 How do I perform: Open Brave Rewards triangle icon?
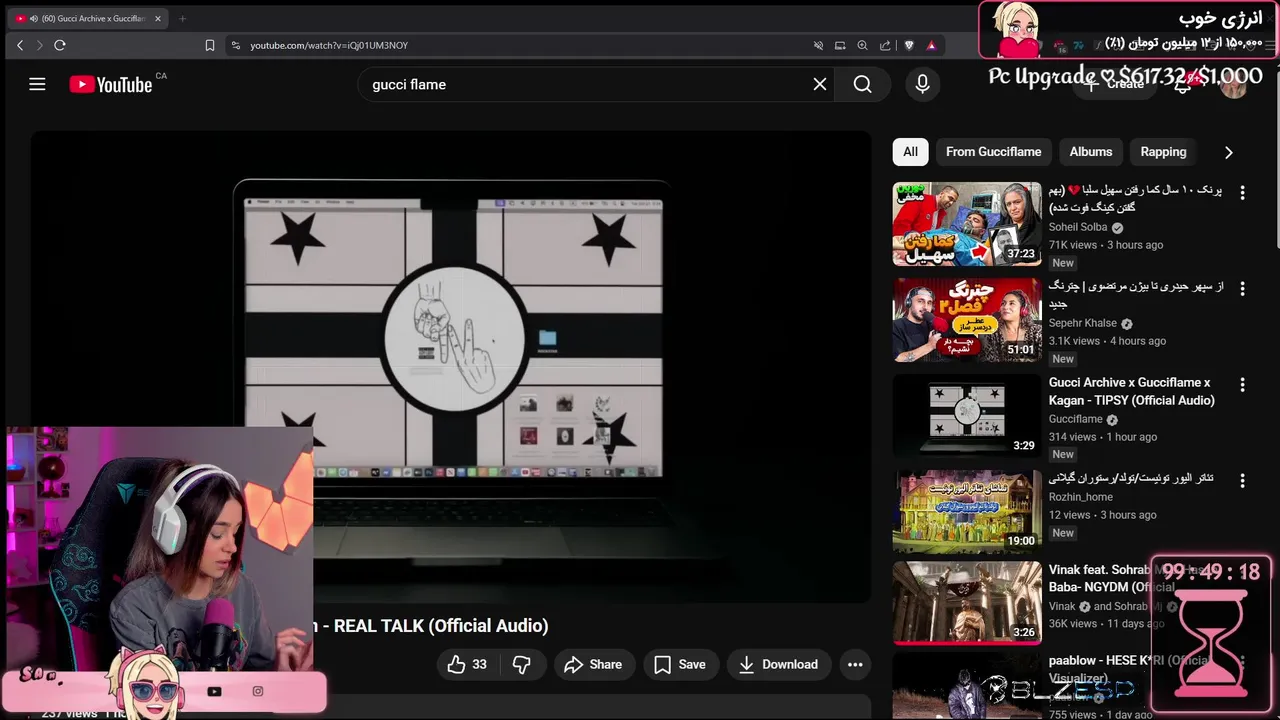coord(931,45)
